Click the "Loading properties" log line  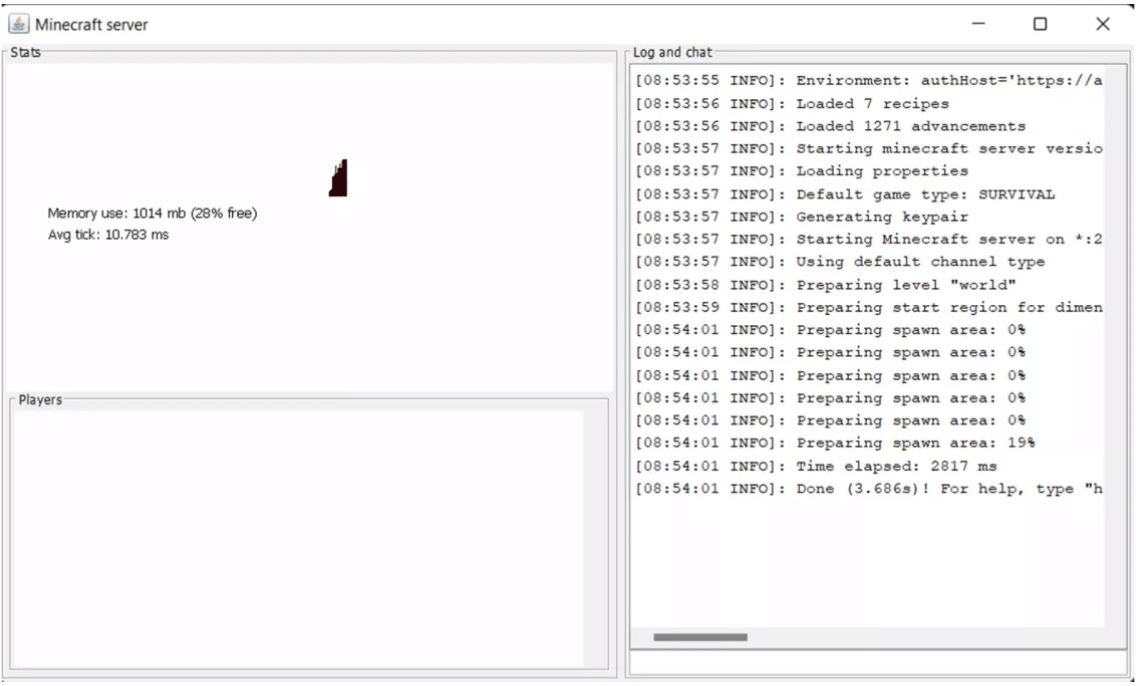coord(802,171)
